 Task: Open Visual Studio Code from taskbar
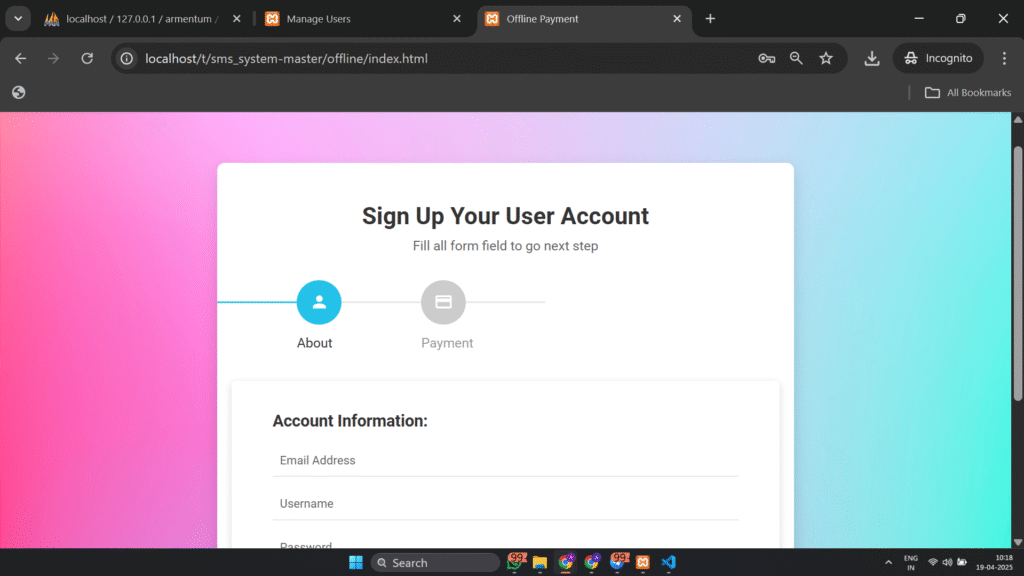(668, 562)
